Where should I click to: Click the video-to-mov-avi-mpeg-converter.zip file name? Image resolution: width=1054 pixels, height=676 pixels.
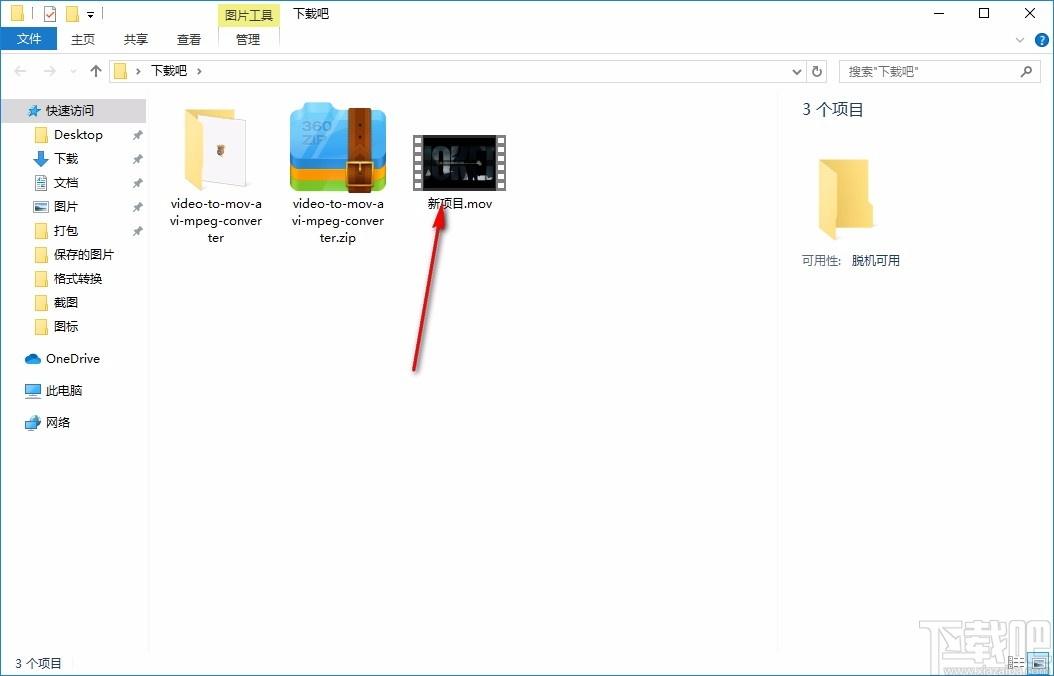click(x=338, y=221)
